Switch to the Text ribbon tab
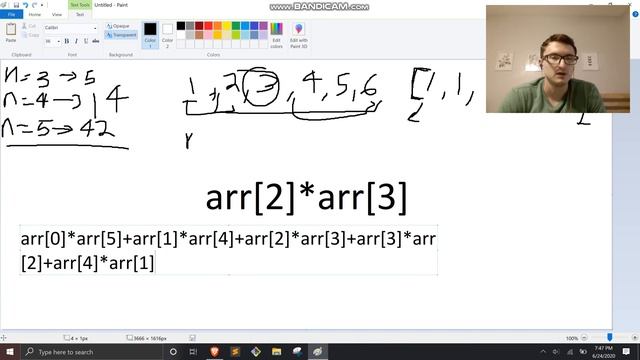 (80, 15)
